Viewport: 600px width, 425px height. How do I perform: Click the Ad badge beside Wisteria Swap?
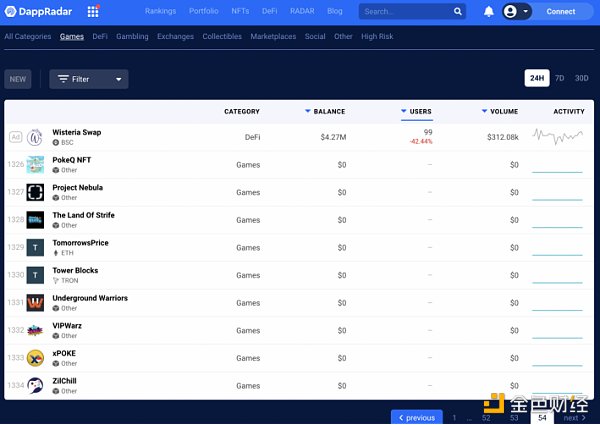click(15, 137)
